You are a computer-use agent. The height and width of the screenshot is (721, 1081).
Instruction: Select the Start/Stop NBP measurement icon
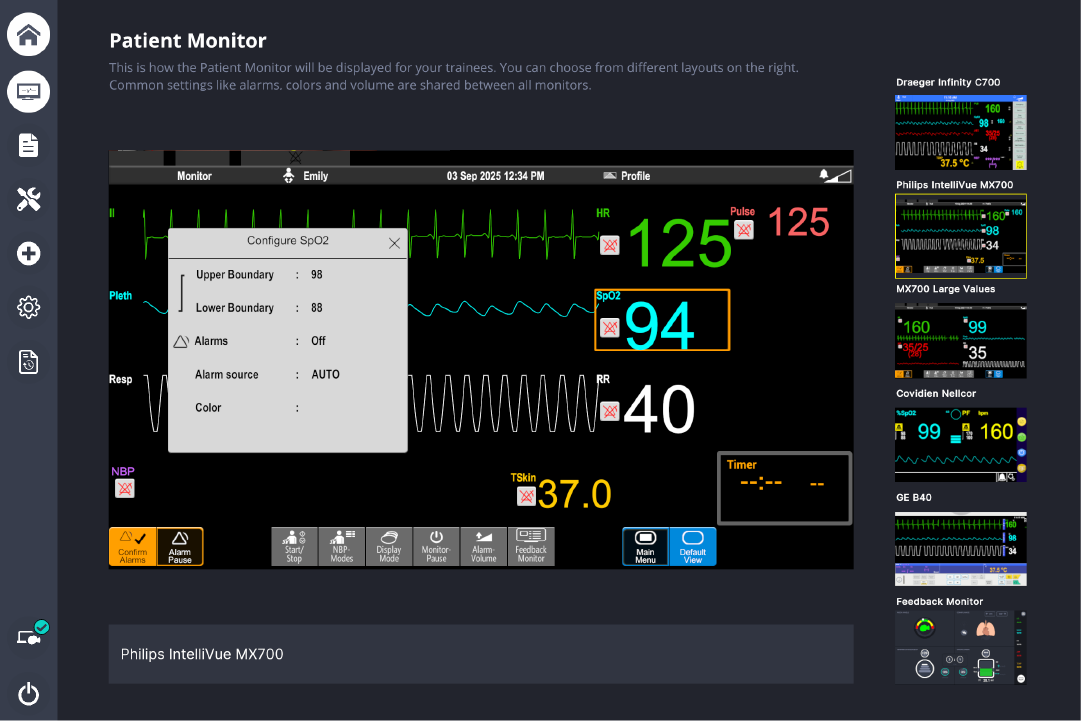[294, 546]
